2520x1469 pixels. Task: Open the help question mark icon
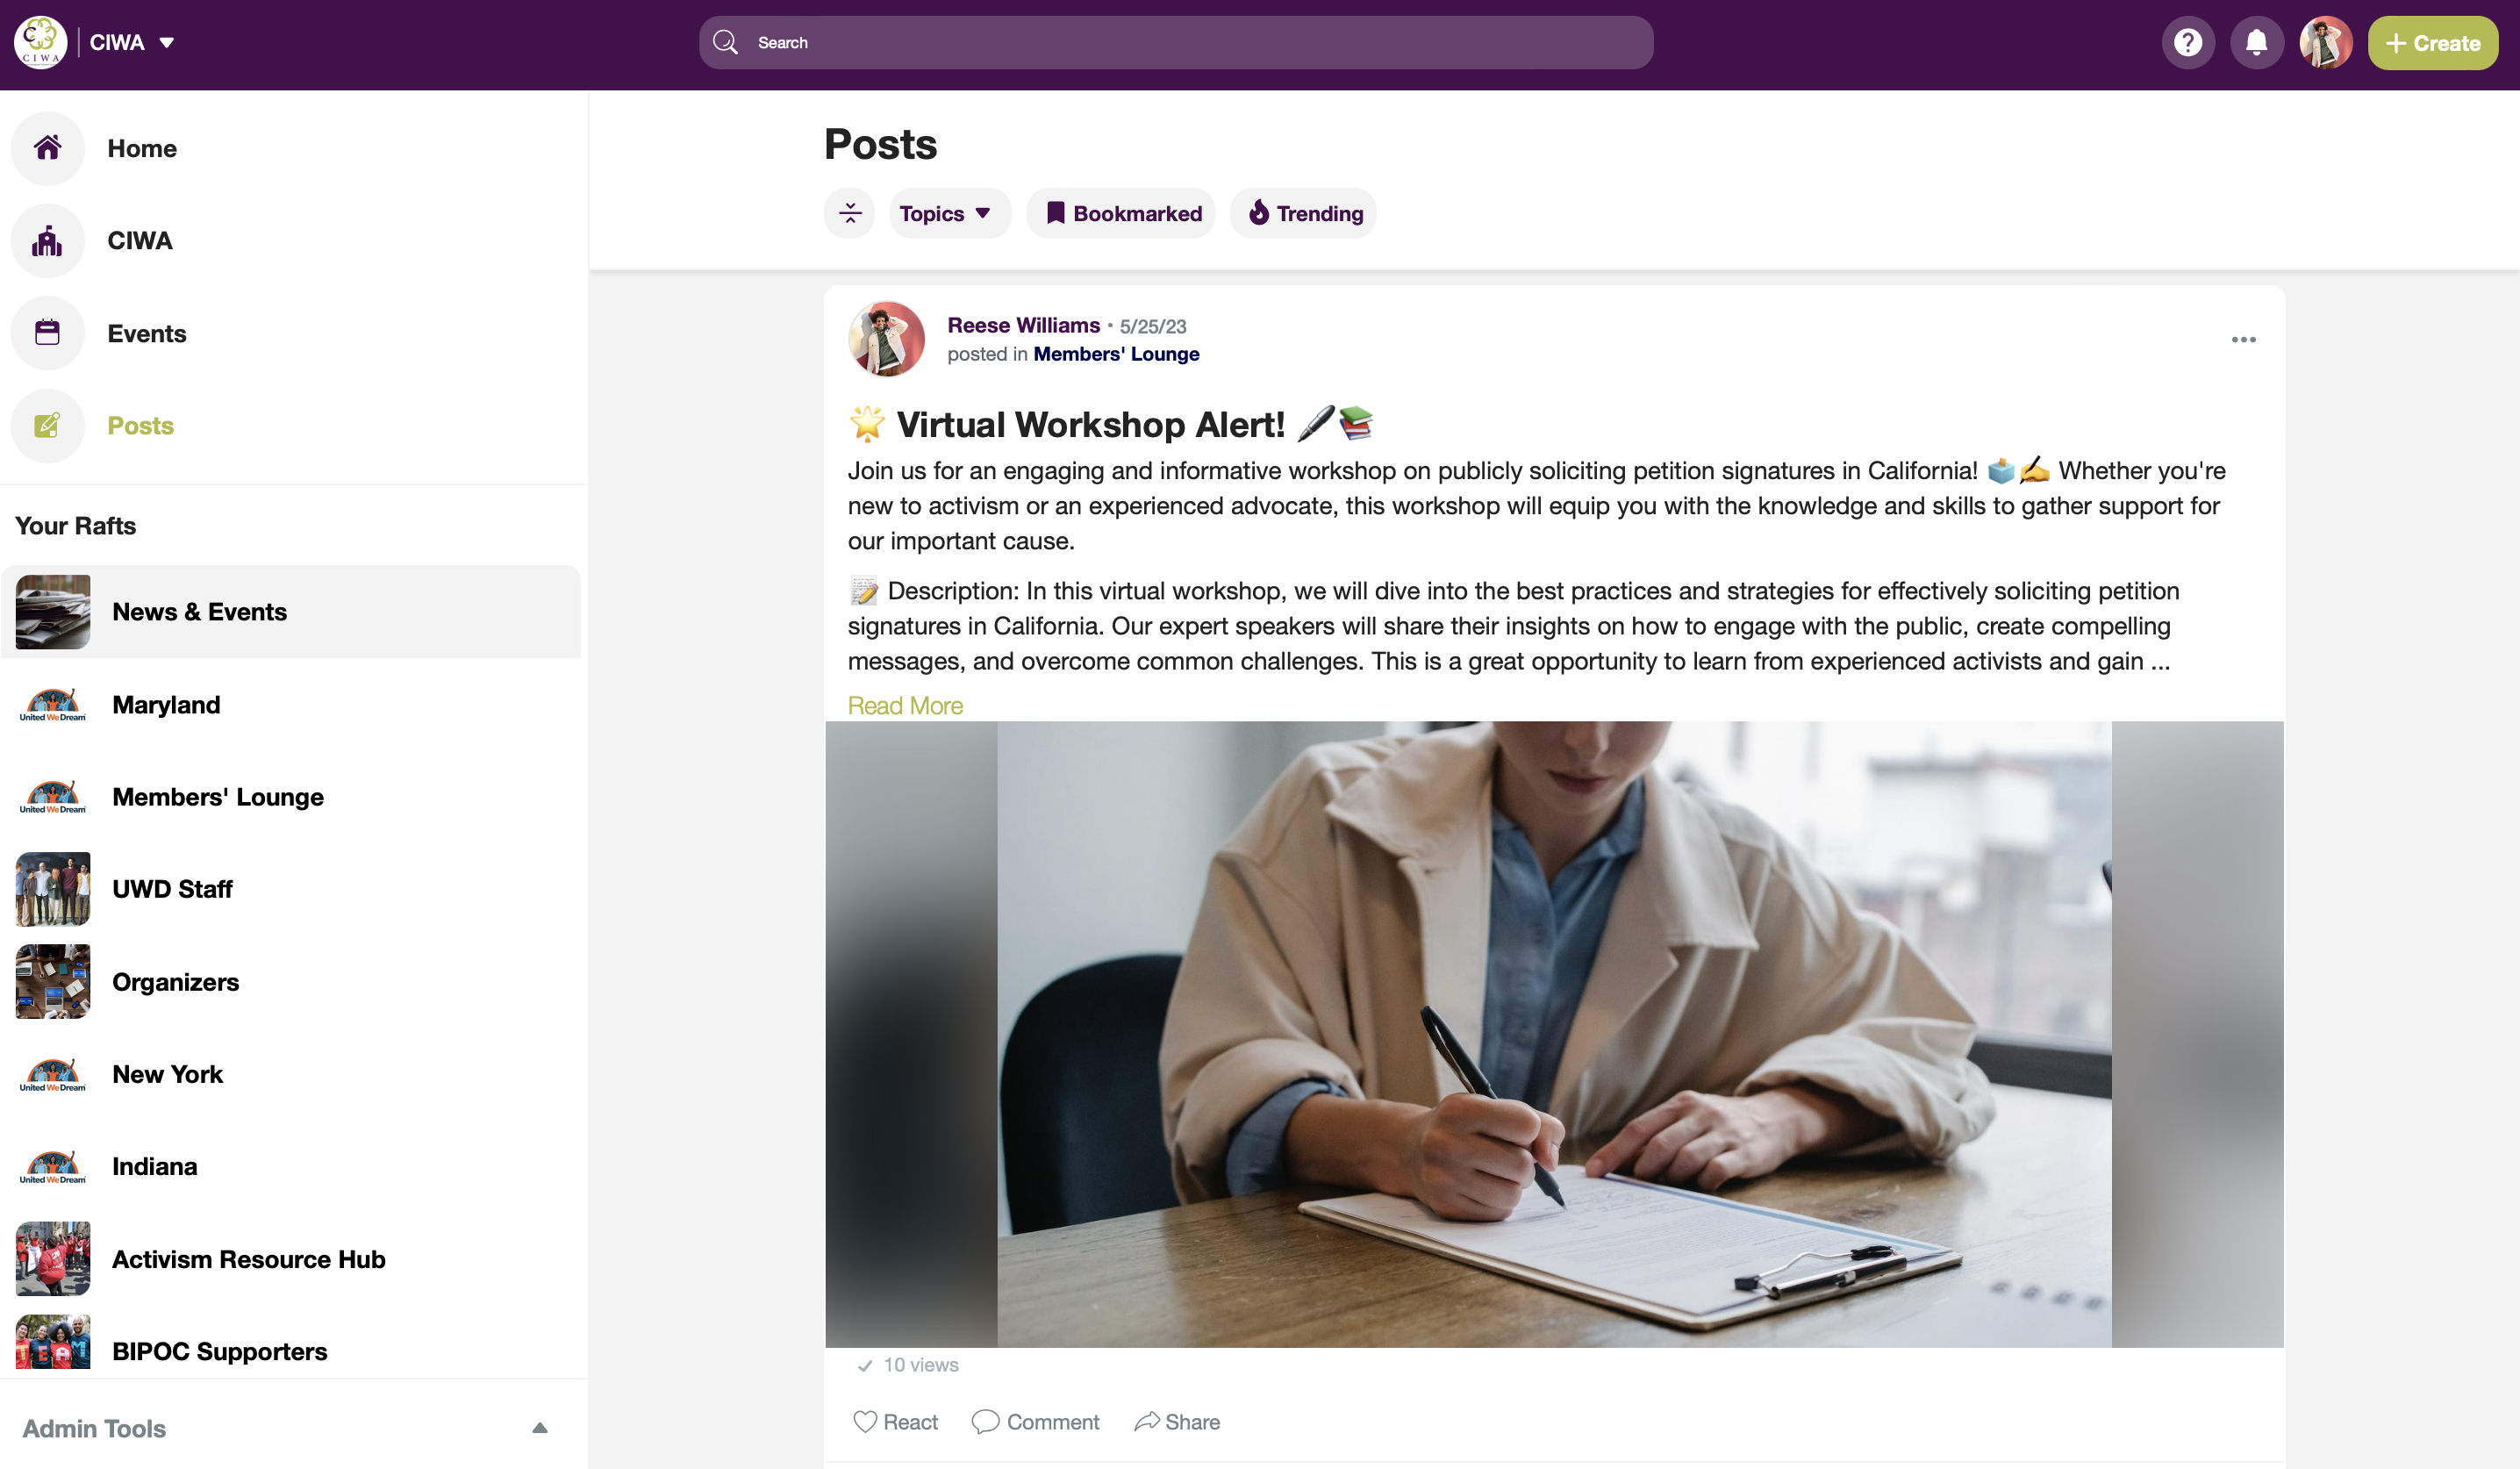2188,43
